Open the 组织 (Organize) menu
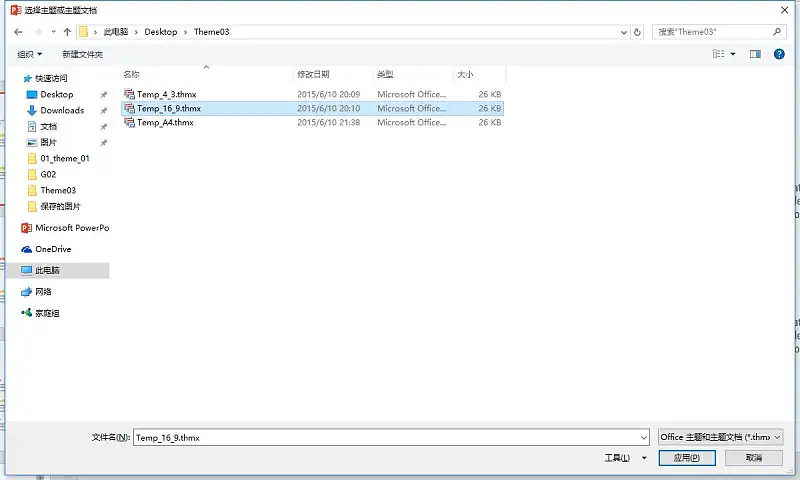 29,54
